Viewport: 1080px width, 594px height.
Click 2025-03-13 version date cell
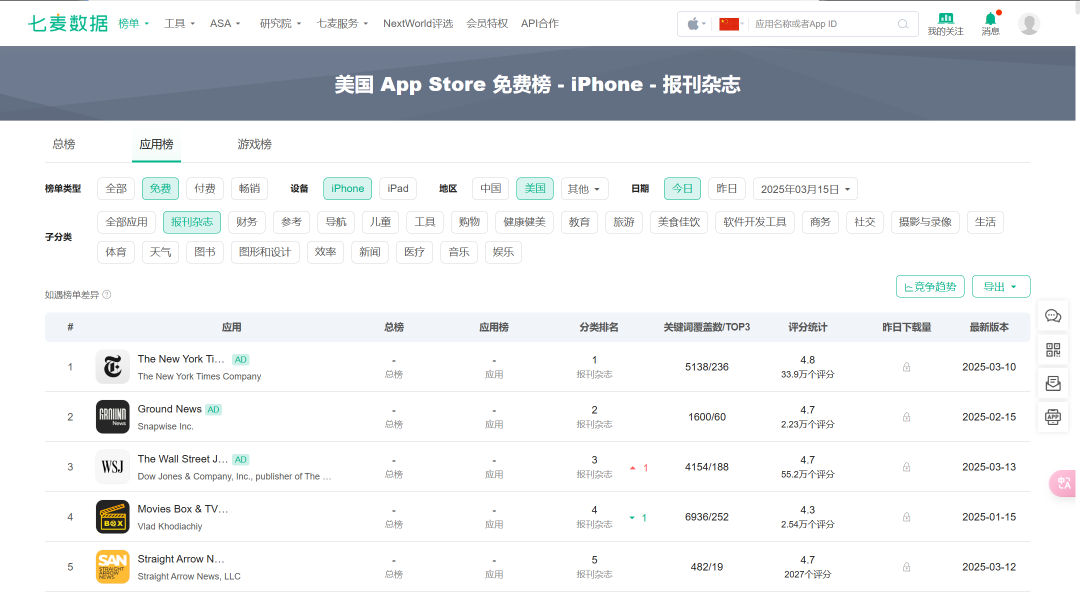(989, 467)
